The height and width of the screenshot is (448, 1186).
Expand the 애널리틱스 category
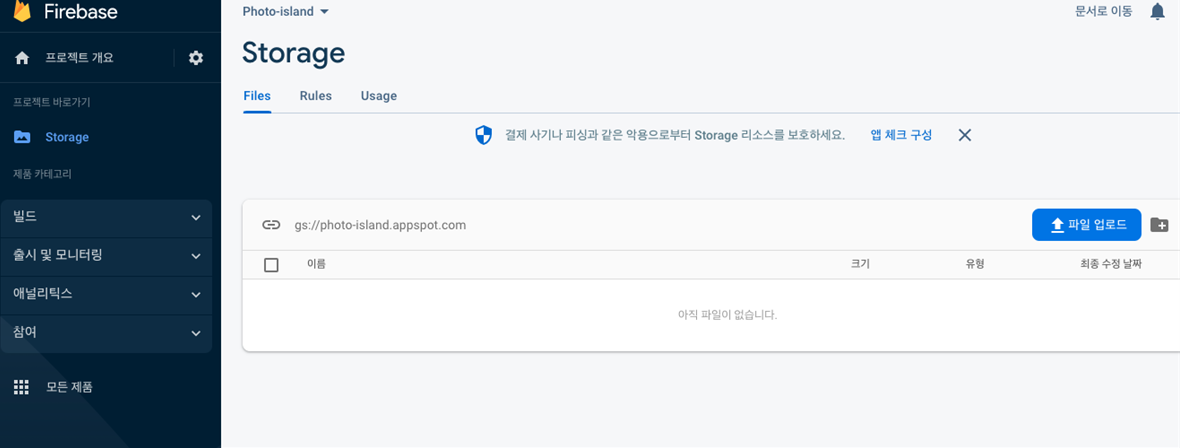[106, 294]
